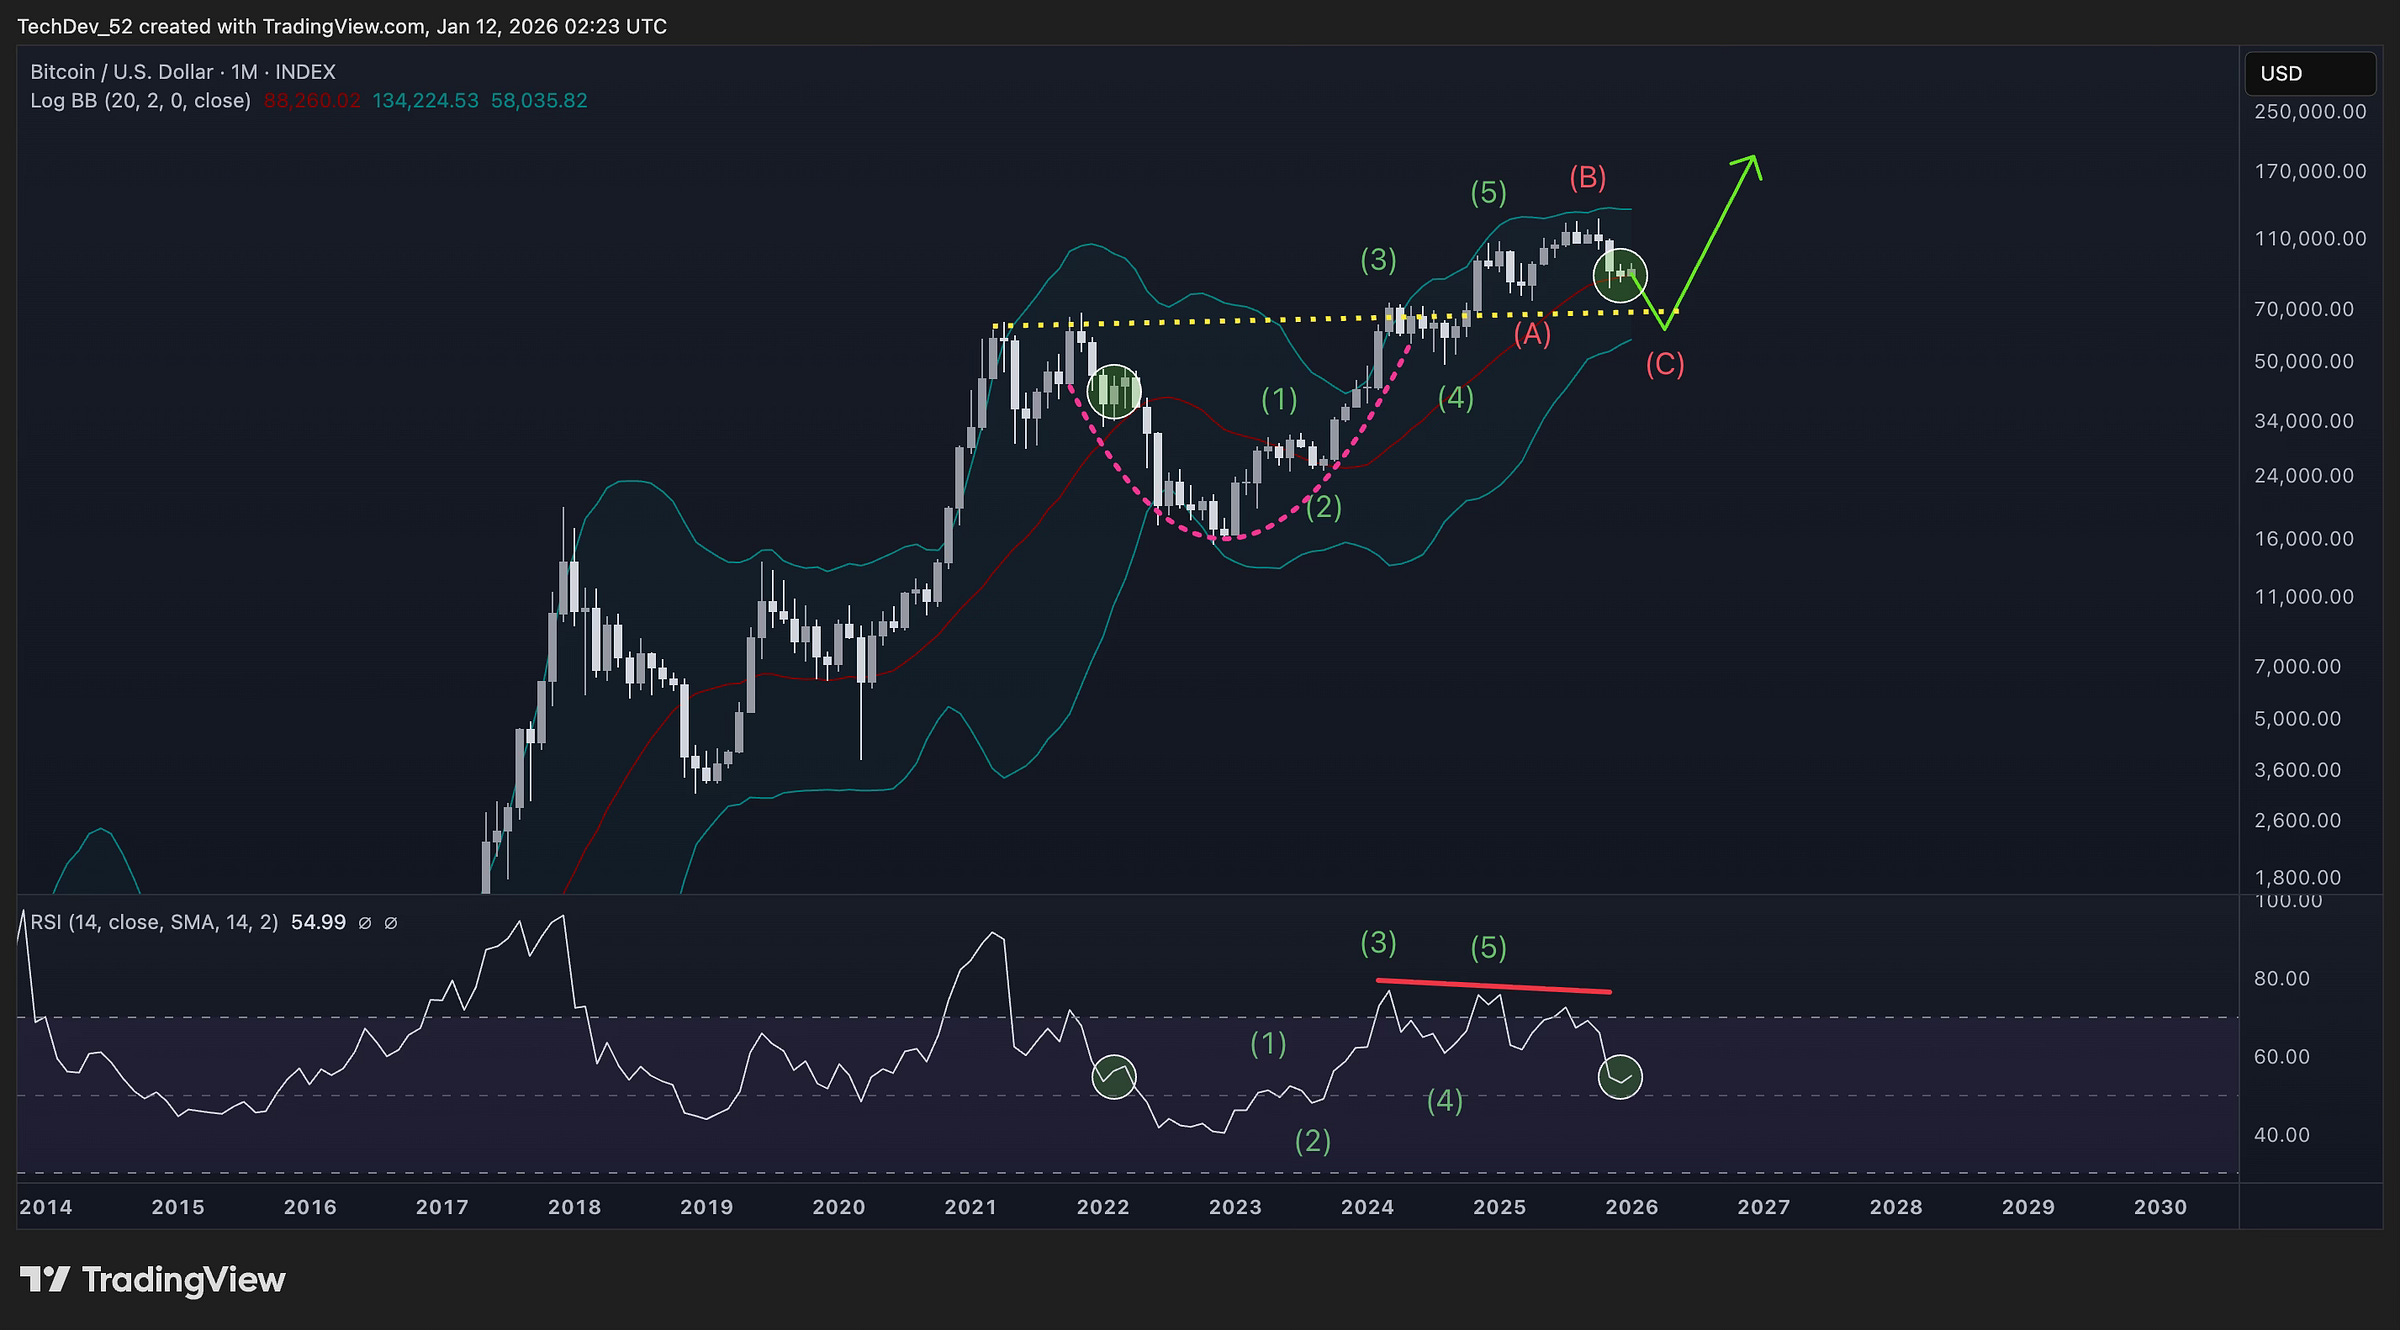Screen dimensions: 2400x1330
Task: Click the 2026 label on time axis
Action: pyautogui.click(x=1631, y=1207)
